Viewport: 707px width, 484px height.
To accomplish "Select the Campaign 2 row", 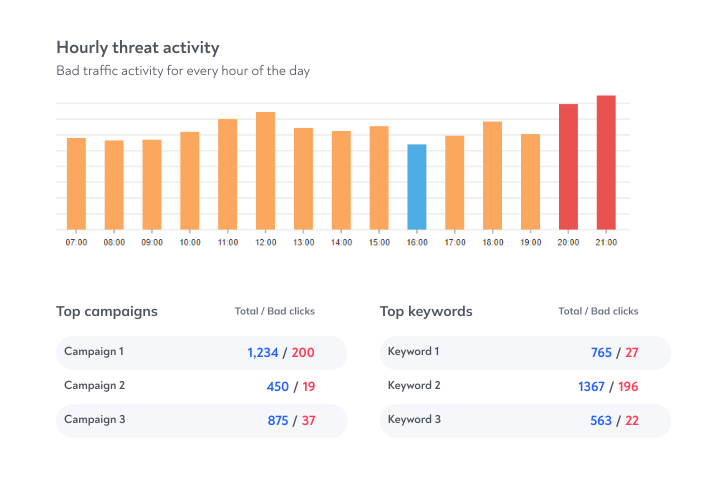I will 202,387.
